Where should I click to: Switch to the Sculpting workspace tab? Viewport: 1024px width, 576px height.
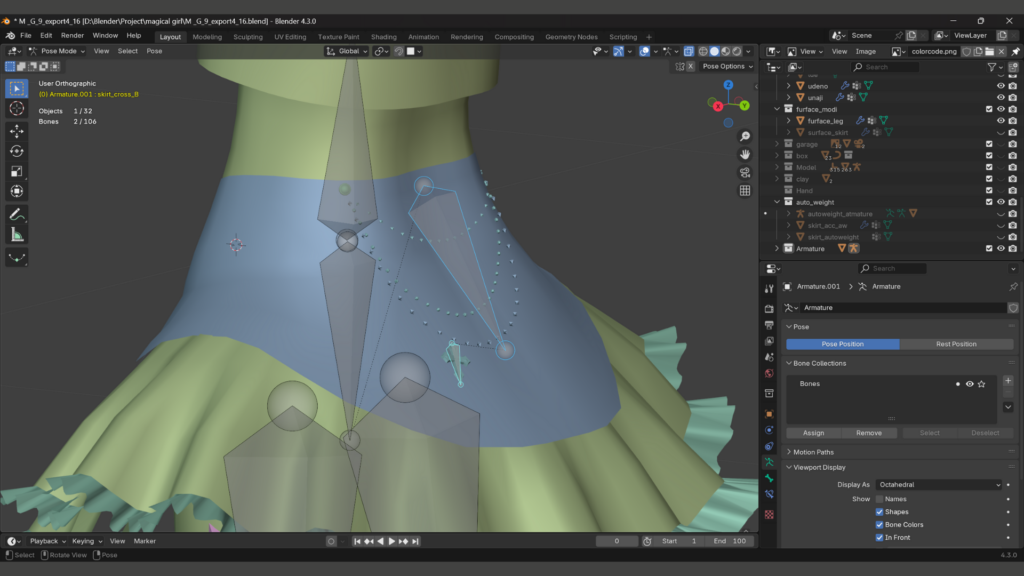click(x=247, y=37)
